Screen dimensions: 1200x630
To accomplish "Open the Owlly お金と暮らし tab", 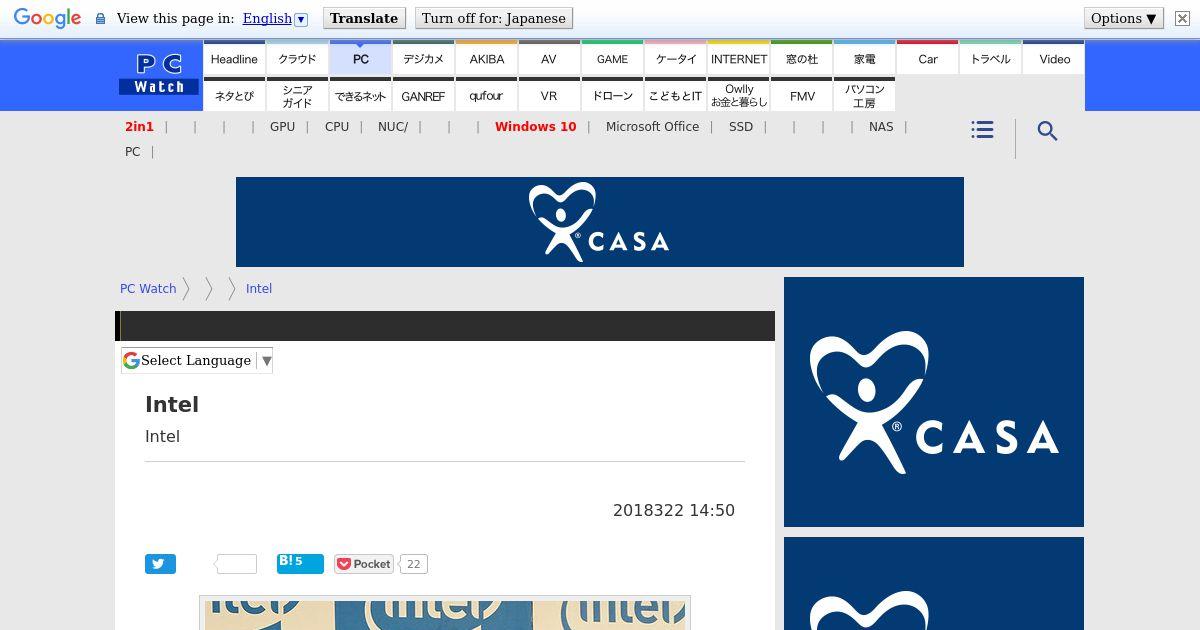I will click(738, 96).
